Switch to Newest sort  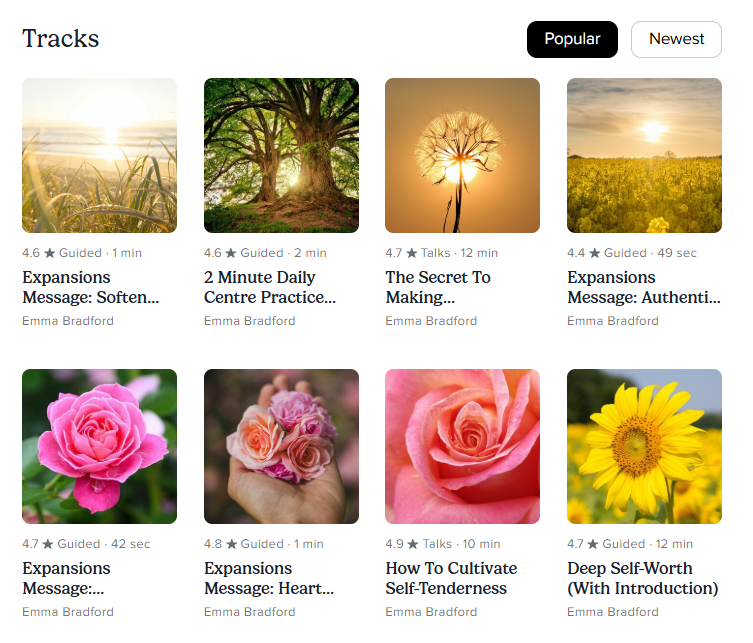(x=676, y=39)
